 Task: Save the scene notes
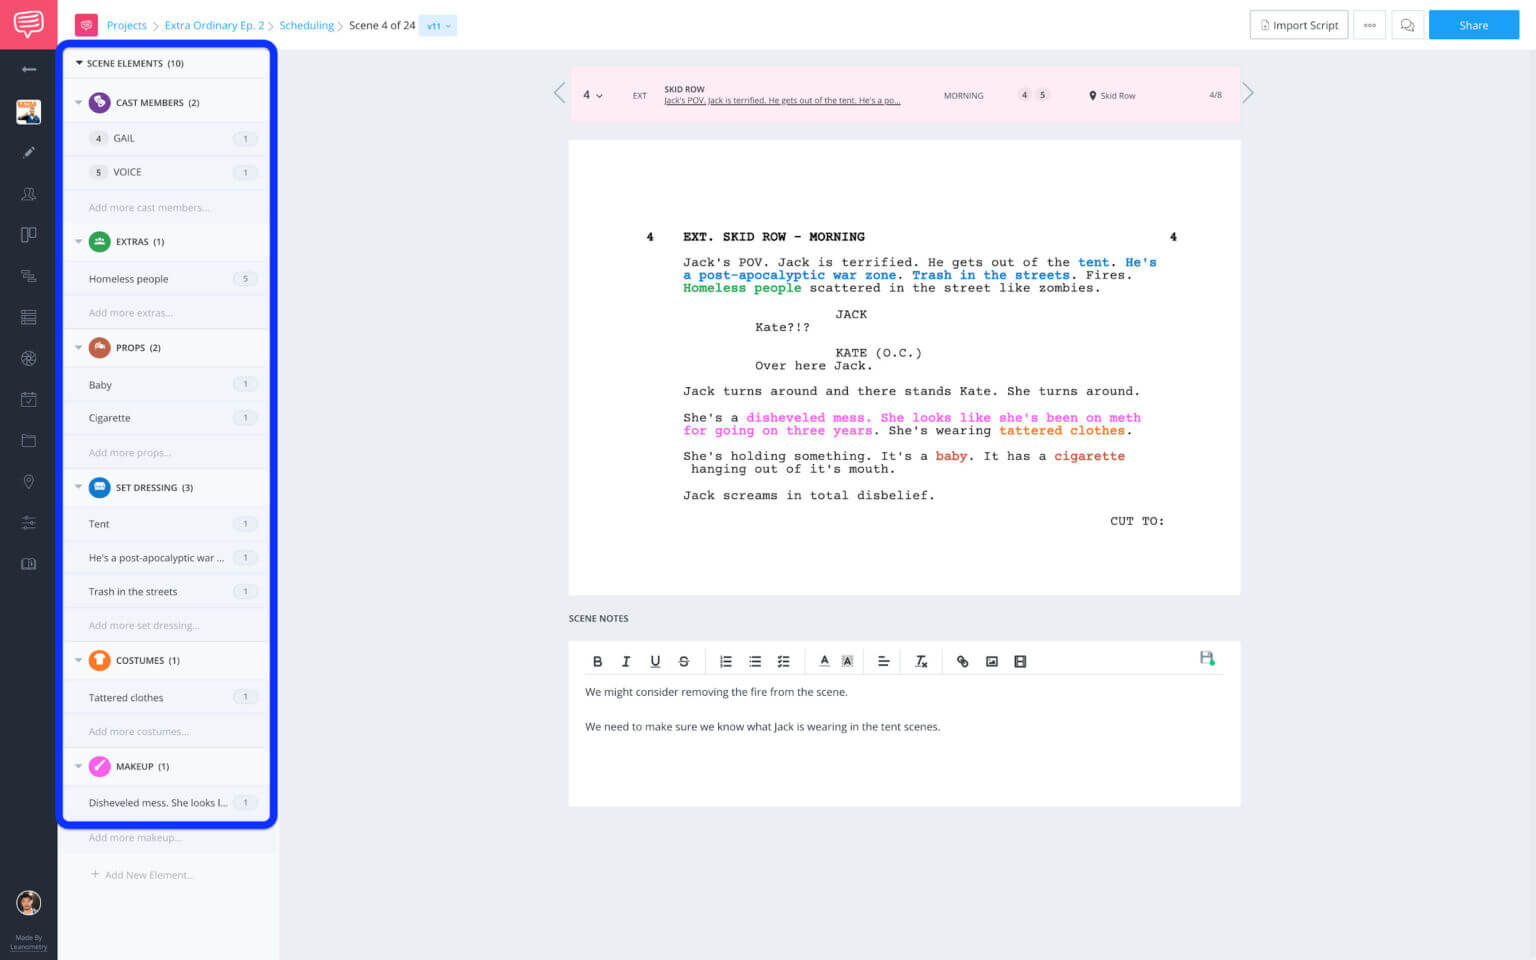pyautogui.click(x=1206, y=659)
